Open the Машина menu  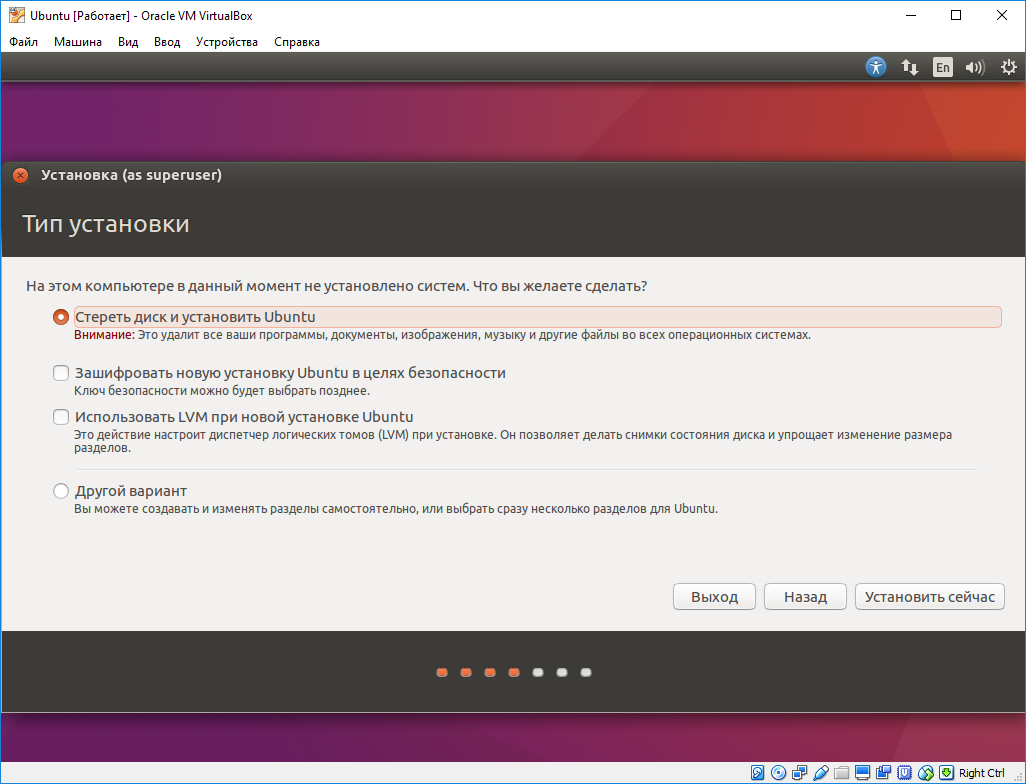click(78, 42)
